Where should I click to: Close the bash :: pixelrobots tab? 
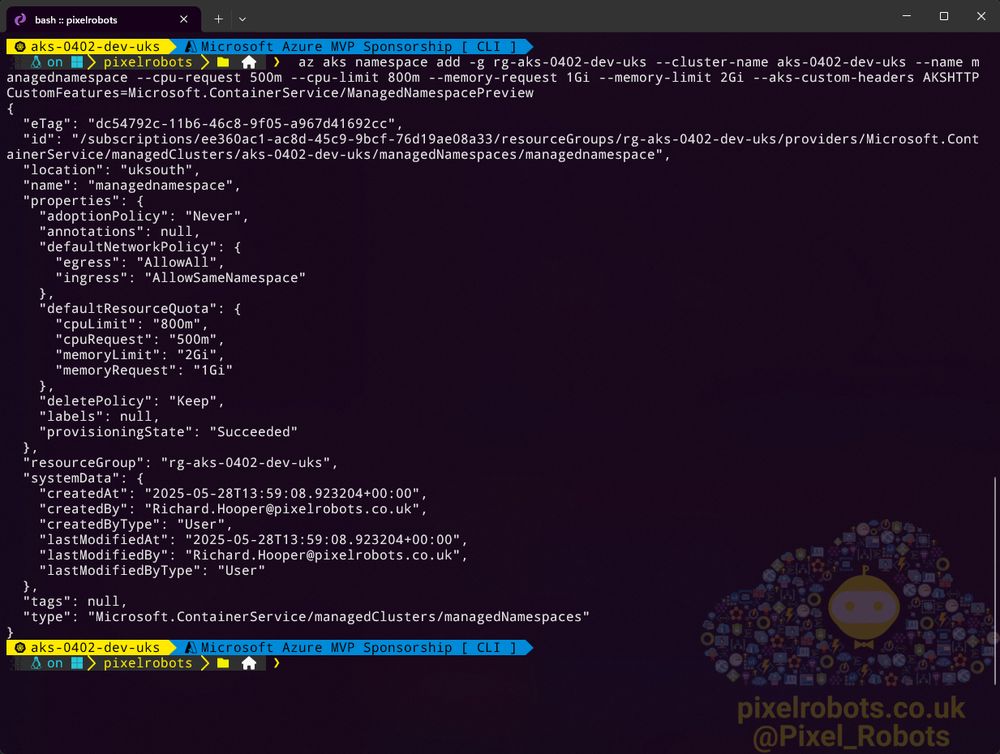184,19
